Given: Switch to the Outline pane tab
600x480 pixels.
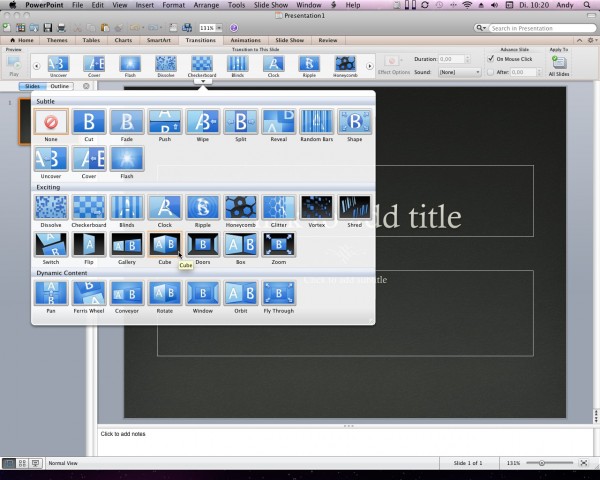Looking at the screenshot, I should [x=60, y=86].
